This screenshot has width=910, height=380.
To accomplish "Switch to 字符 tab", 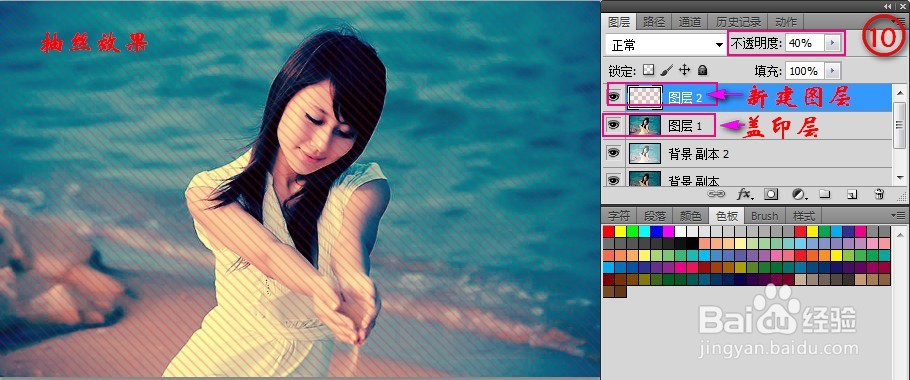I will pos(619,216).
